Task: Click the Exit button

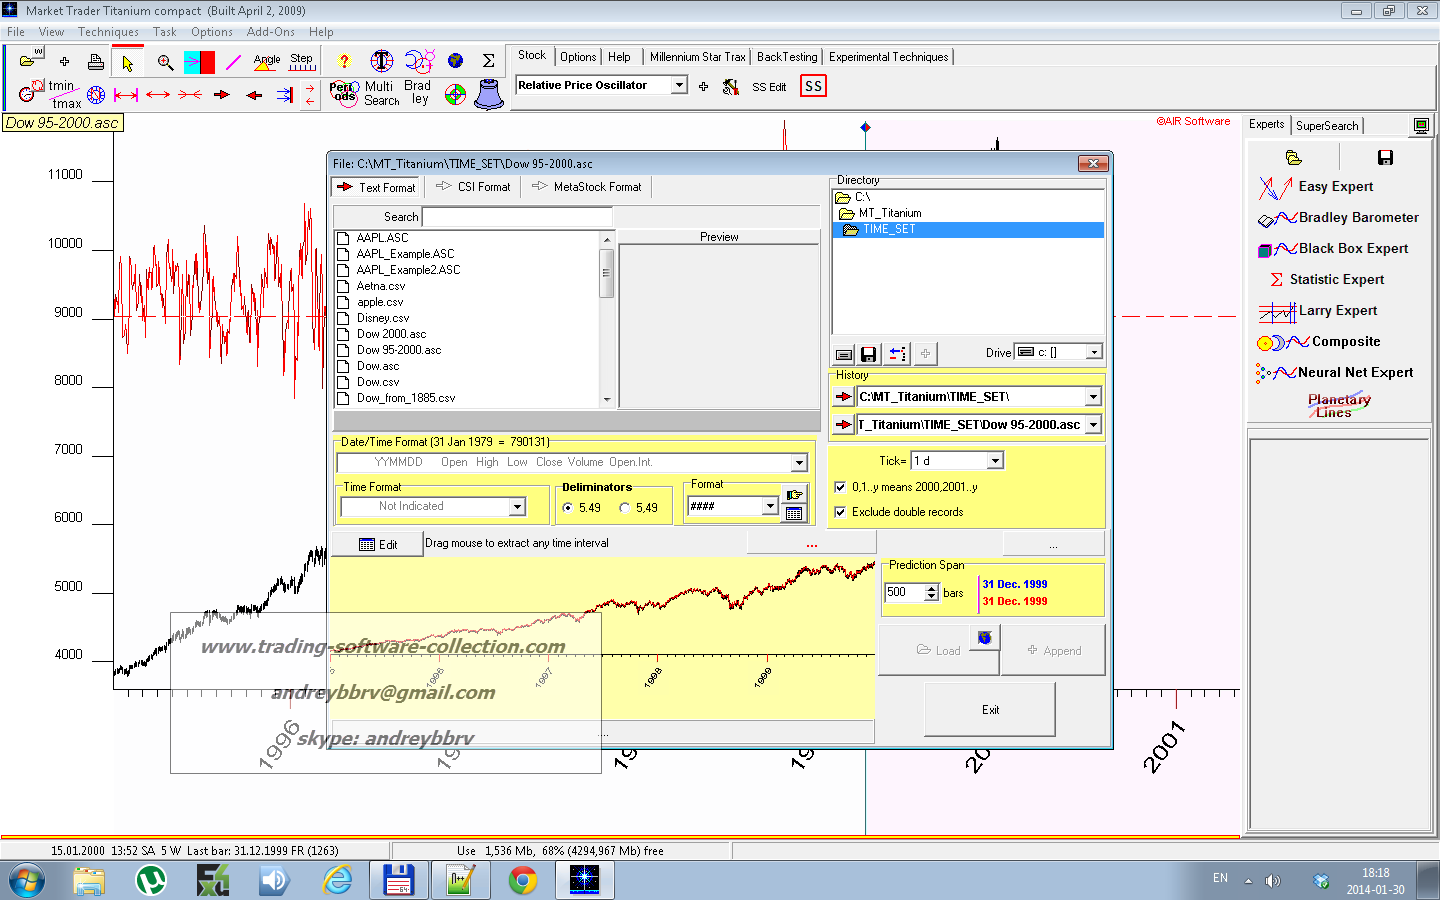Action: (990, 710)
